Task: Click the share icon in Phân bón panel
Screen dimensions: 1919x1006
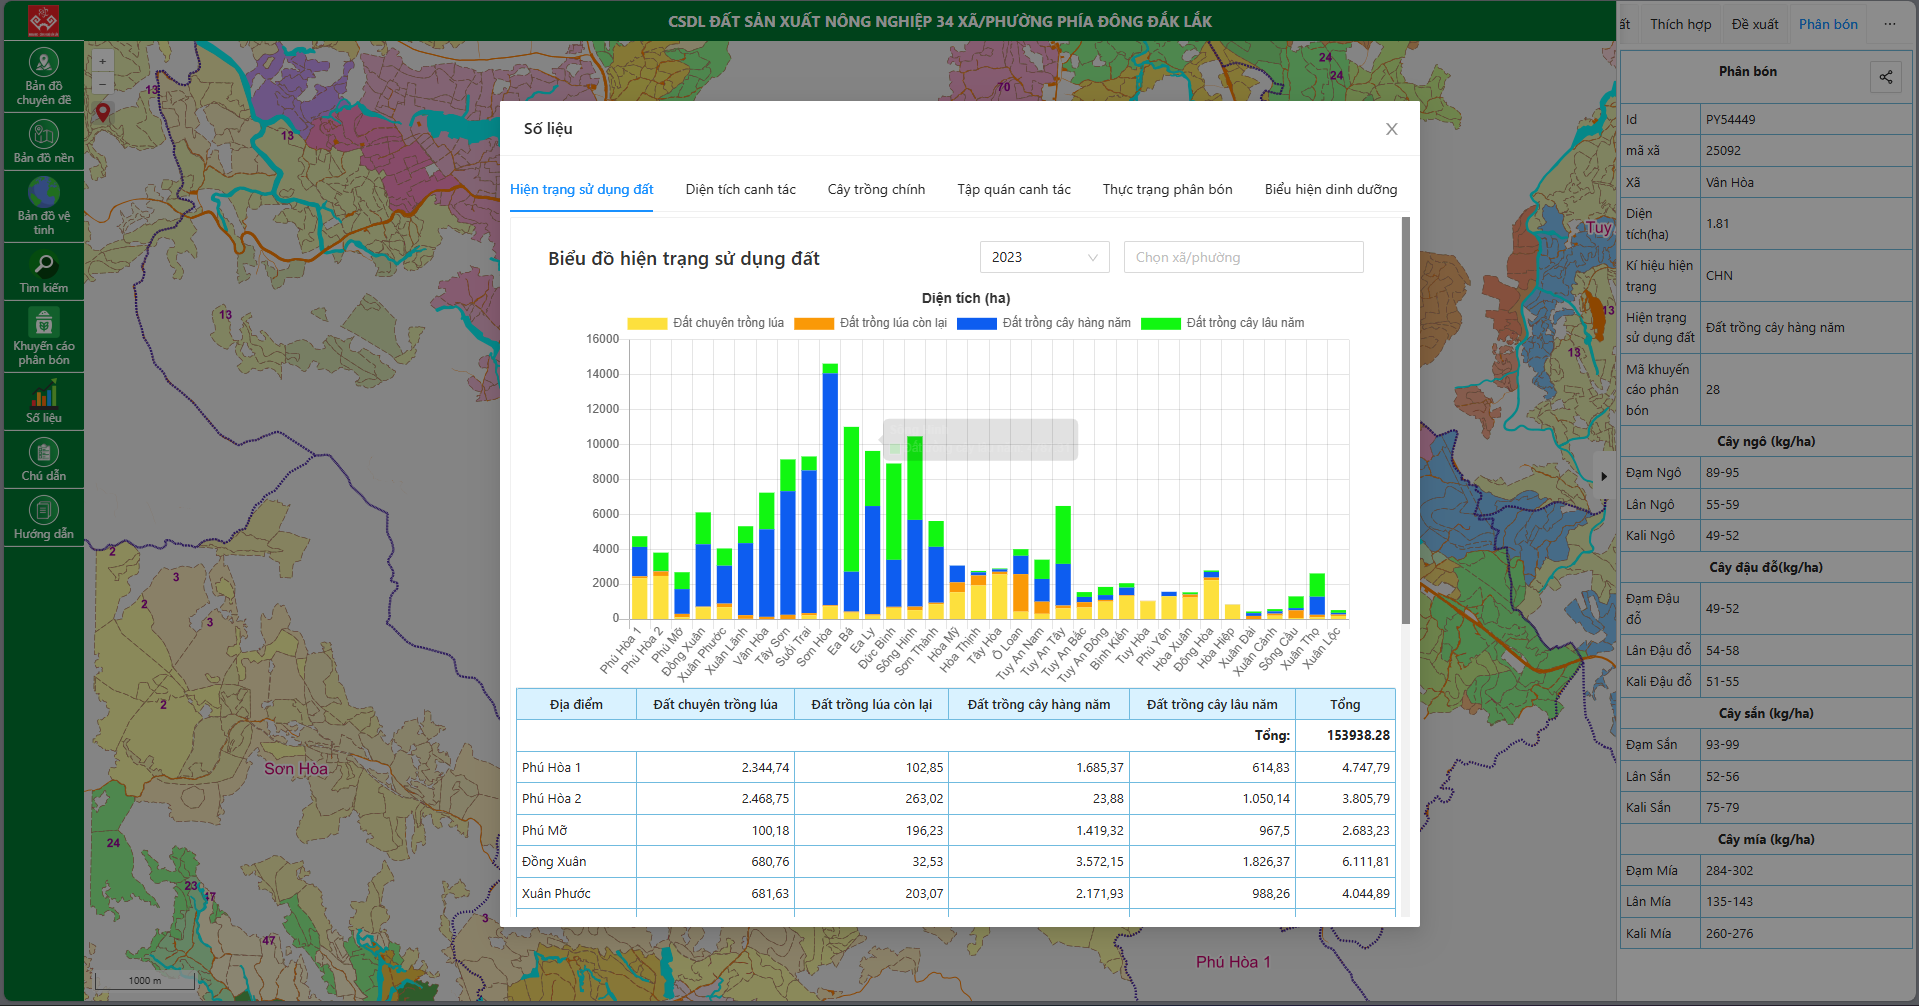Action: coord(1885,77)
